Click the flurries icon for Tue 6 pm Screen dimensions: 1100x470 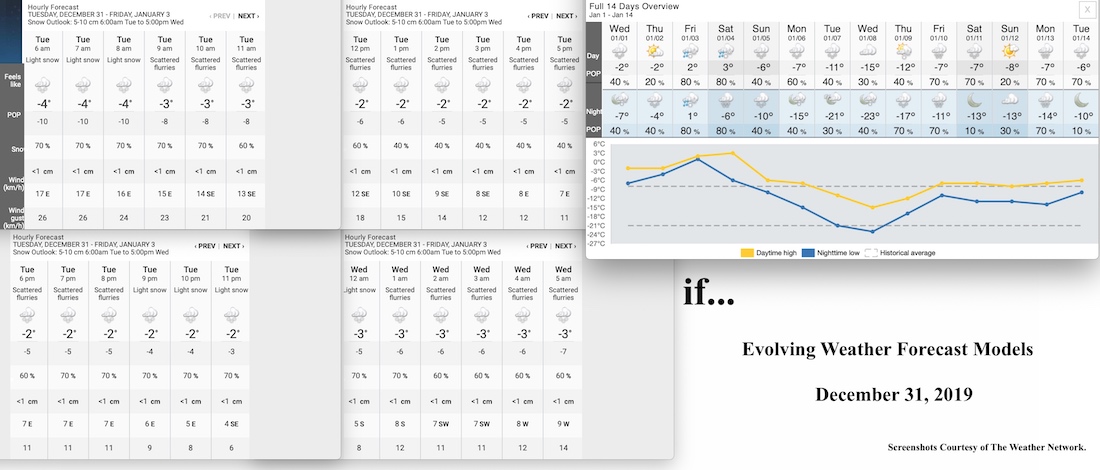tap(27, 316)
